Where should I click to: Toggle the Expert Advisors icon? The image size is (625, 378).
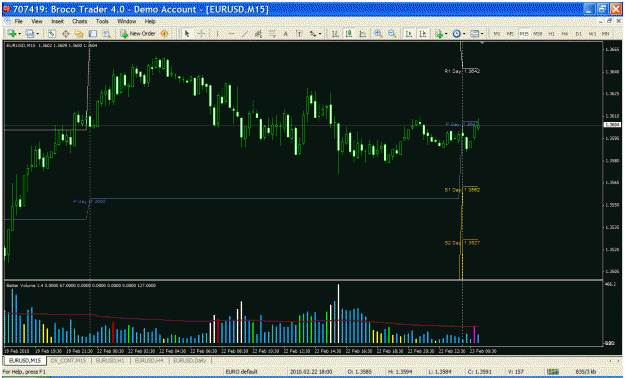(x=164, y=34)
